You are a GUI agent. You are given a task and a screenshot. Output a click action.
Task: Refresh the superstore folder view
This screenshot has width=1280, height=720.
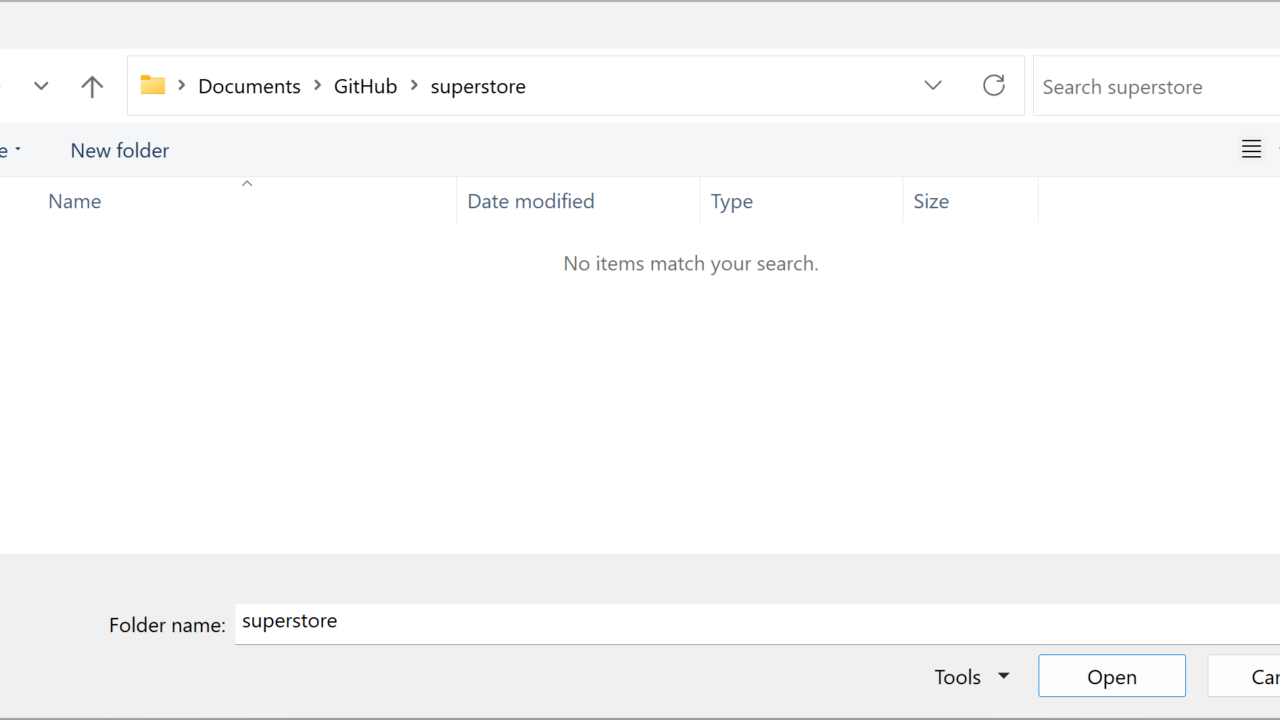(x=993, y=86)
